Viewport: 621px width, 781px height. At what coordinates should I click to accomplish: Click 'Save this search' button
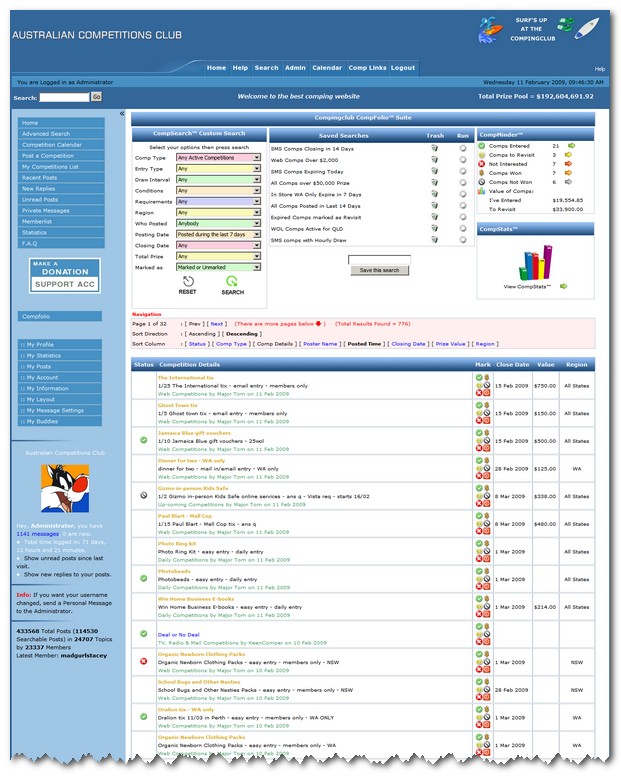(x=379, y=270)
